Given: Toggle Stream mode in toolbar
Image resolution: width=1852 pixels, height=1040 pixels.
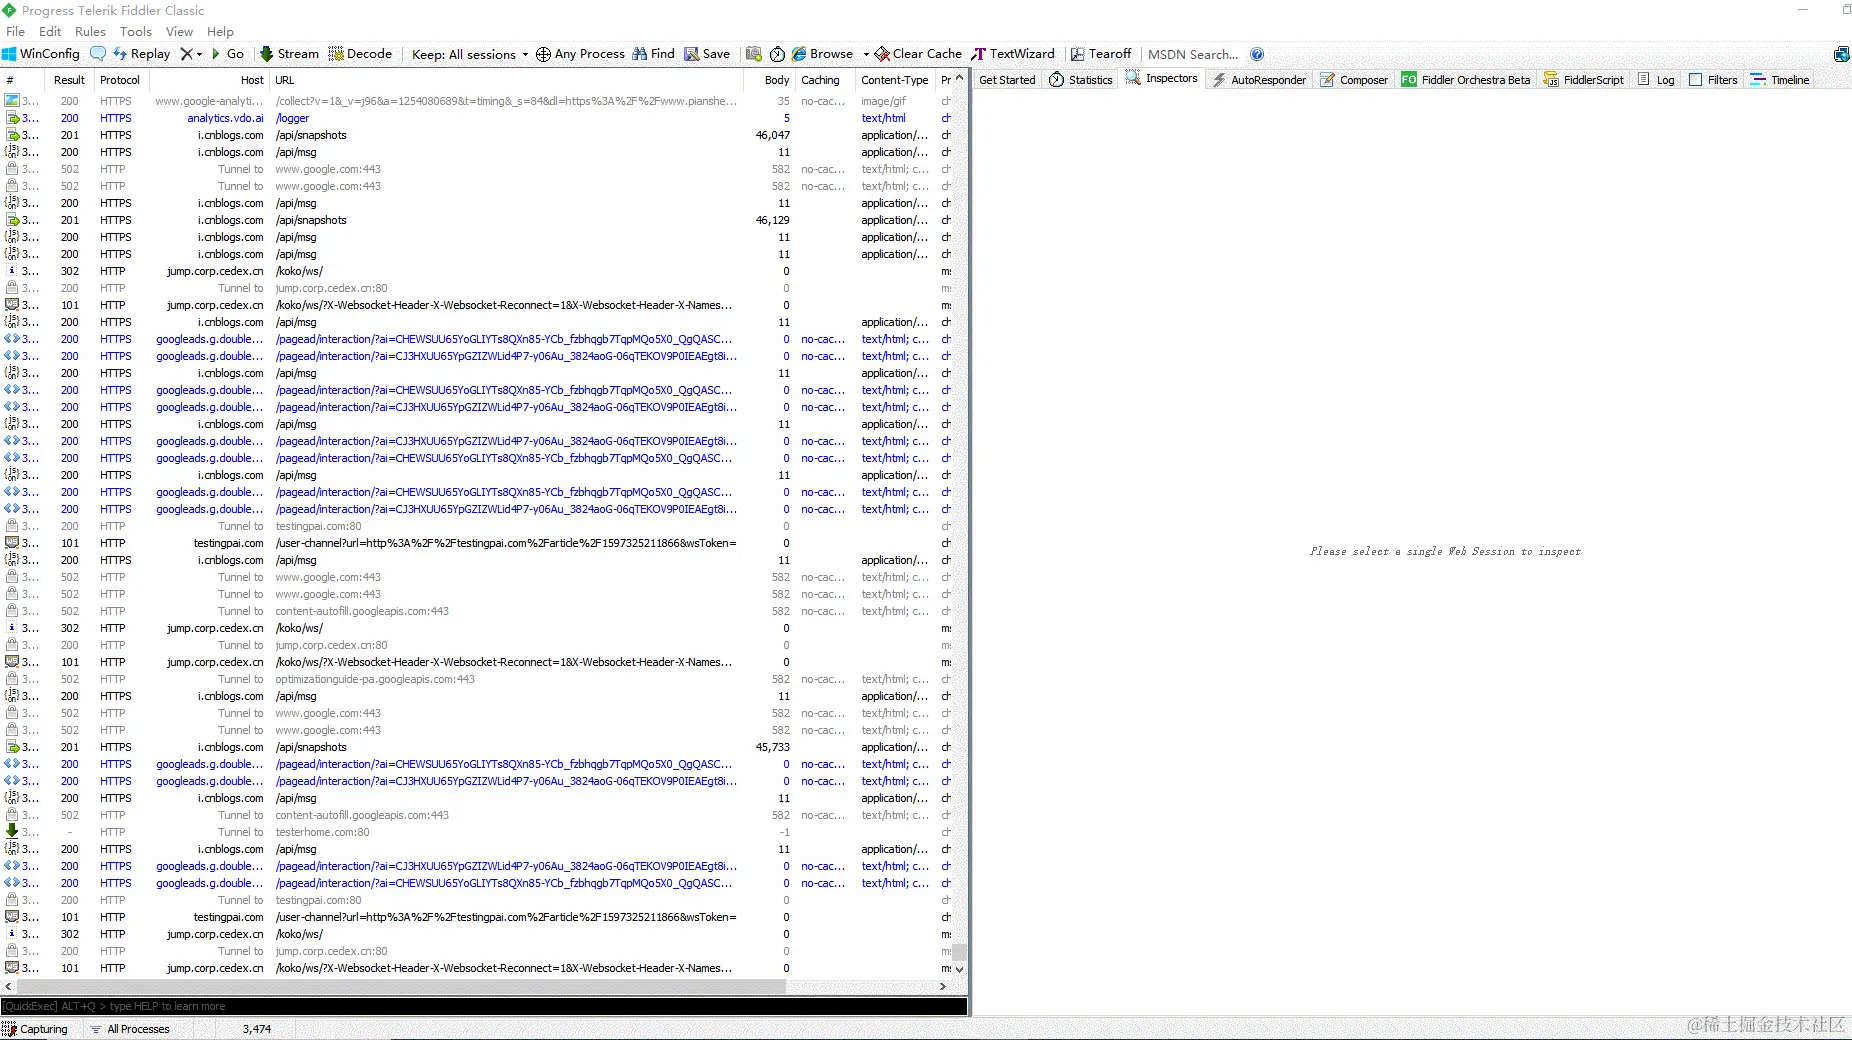Looking at the screenshot, I should (x=290, y=54).
